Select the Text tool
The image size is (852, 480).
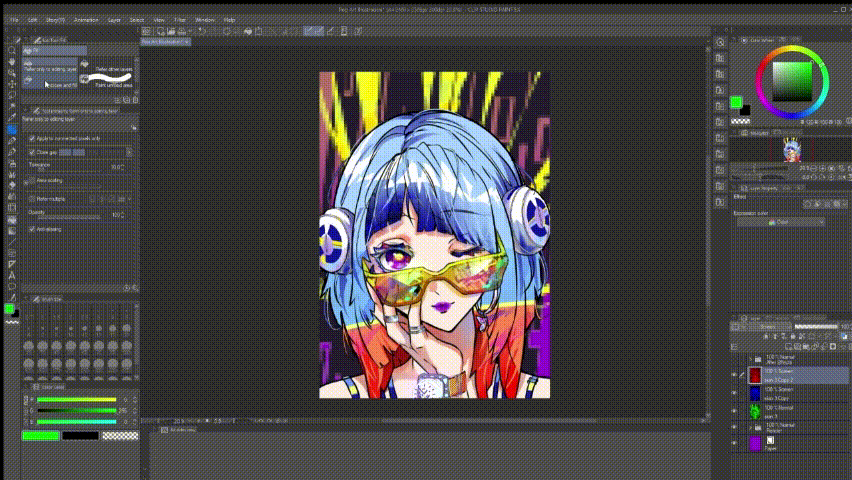12,275
